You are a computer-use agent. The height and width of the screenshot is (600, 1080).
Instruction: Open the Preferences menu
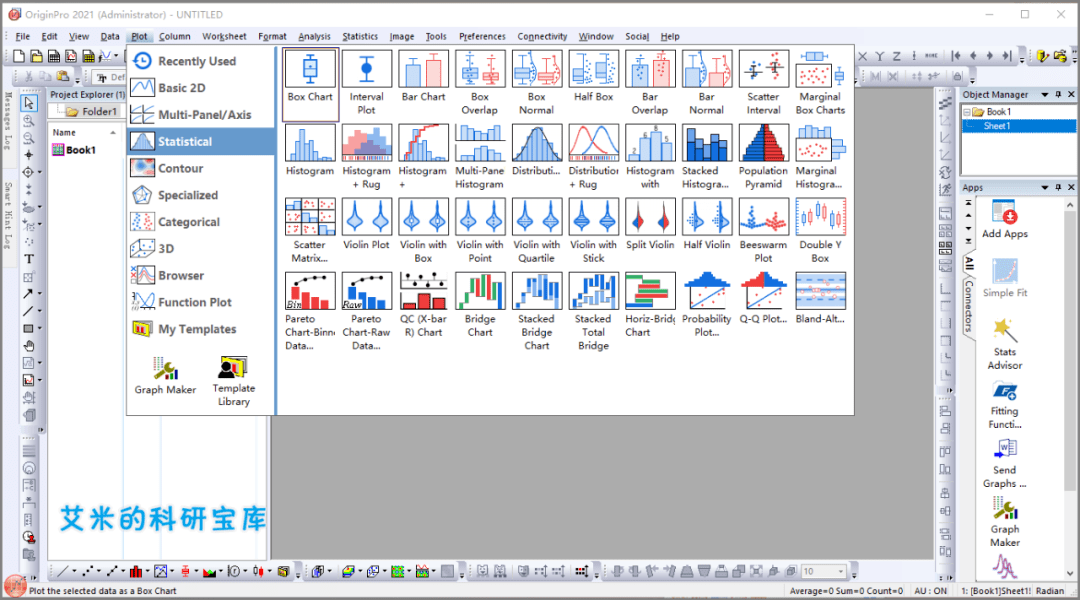coord(482,37)
